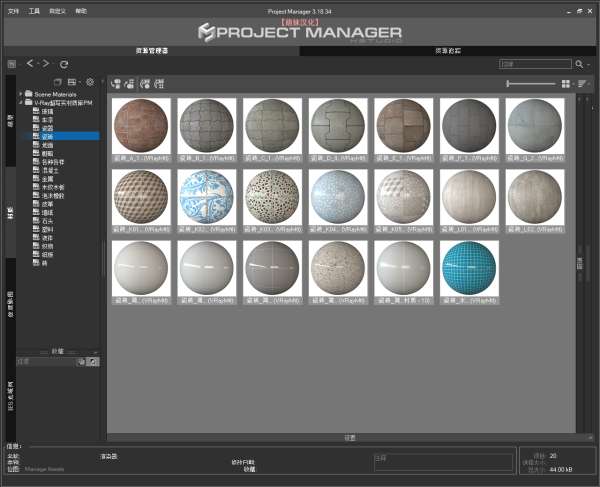
Task: Select the 砖 category at tree bottom
Action: point(44,263)
